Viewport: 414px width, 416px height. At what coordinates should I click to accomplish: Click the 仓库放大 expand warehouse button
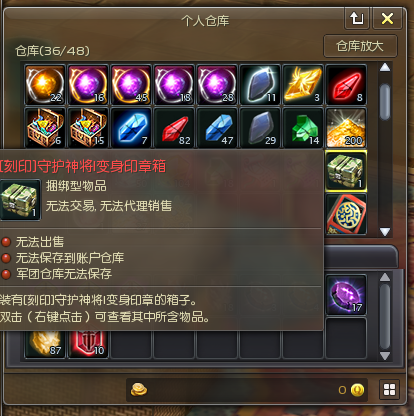[360, 46]
